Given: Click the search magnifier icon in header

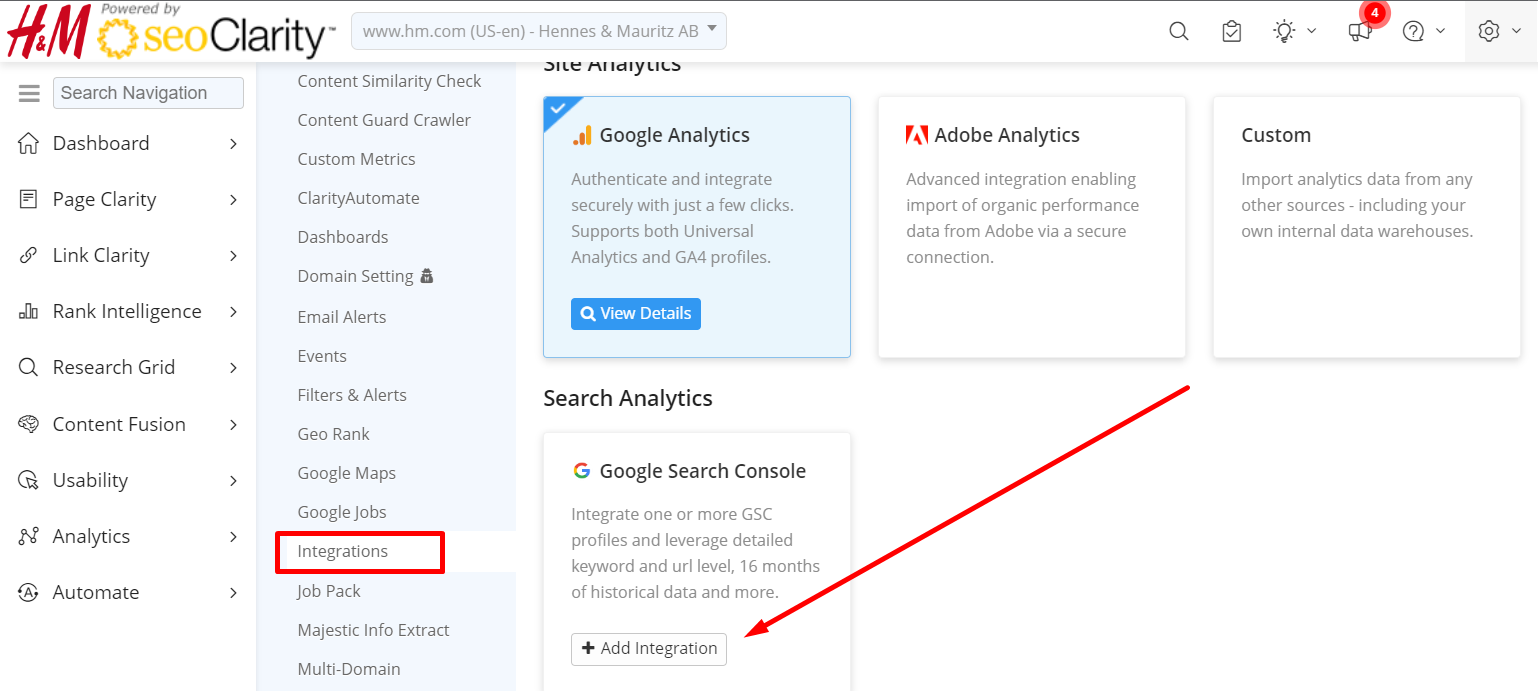Looking at the screenshot, I should coord(1179,31).
